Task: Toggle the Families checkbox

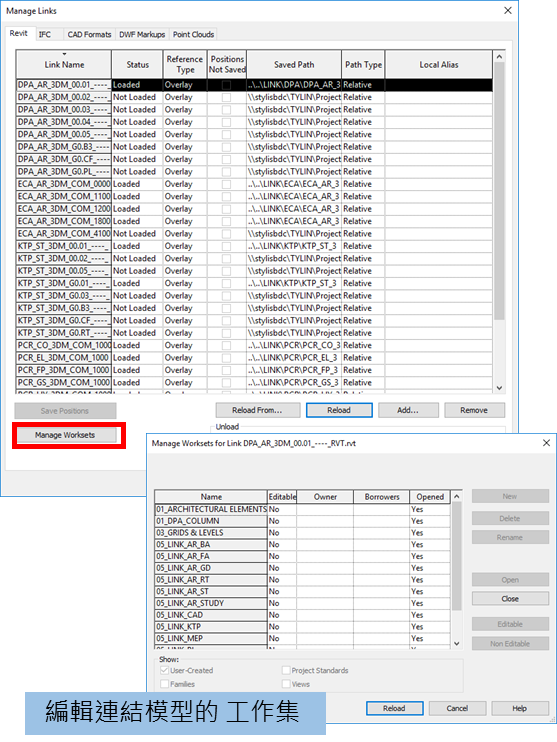Action: (x=165, y=684)
